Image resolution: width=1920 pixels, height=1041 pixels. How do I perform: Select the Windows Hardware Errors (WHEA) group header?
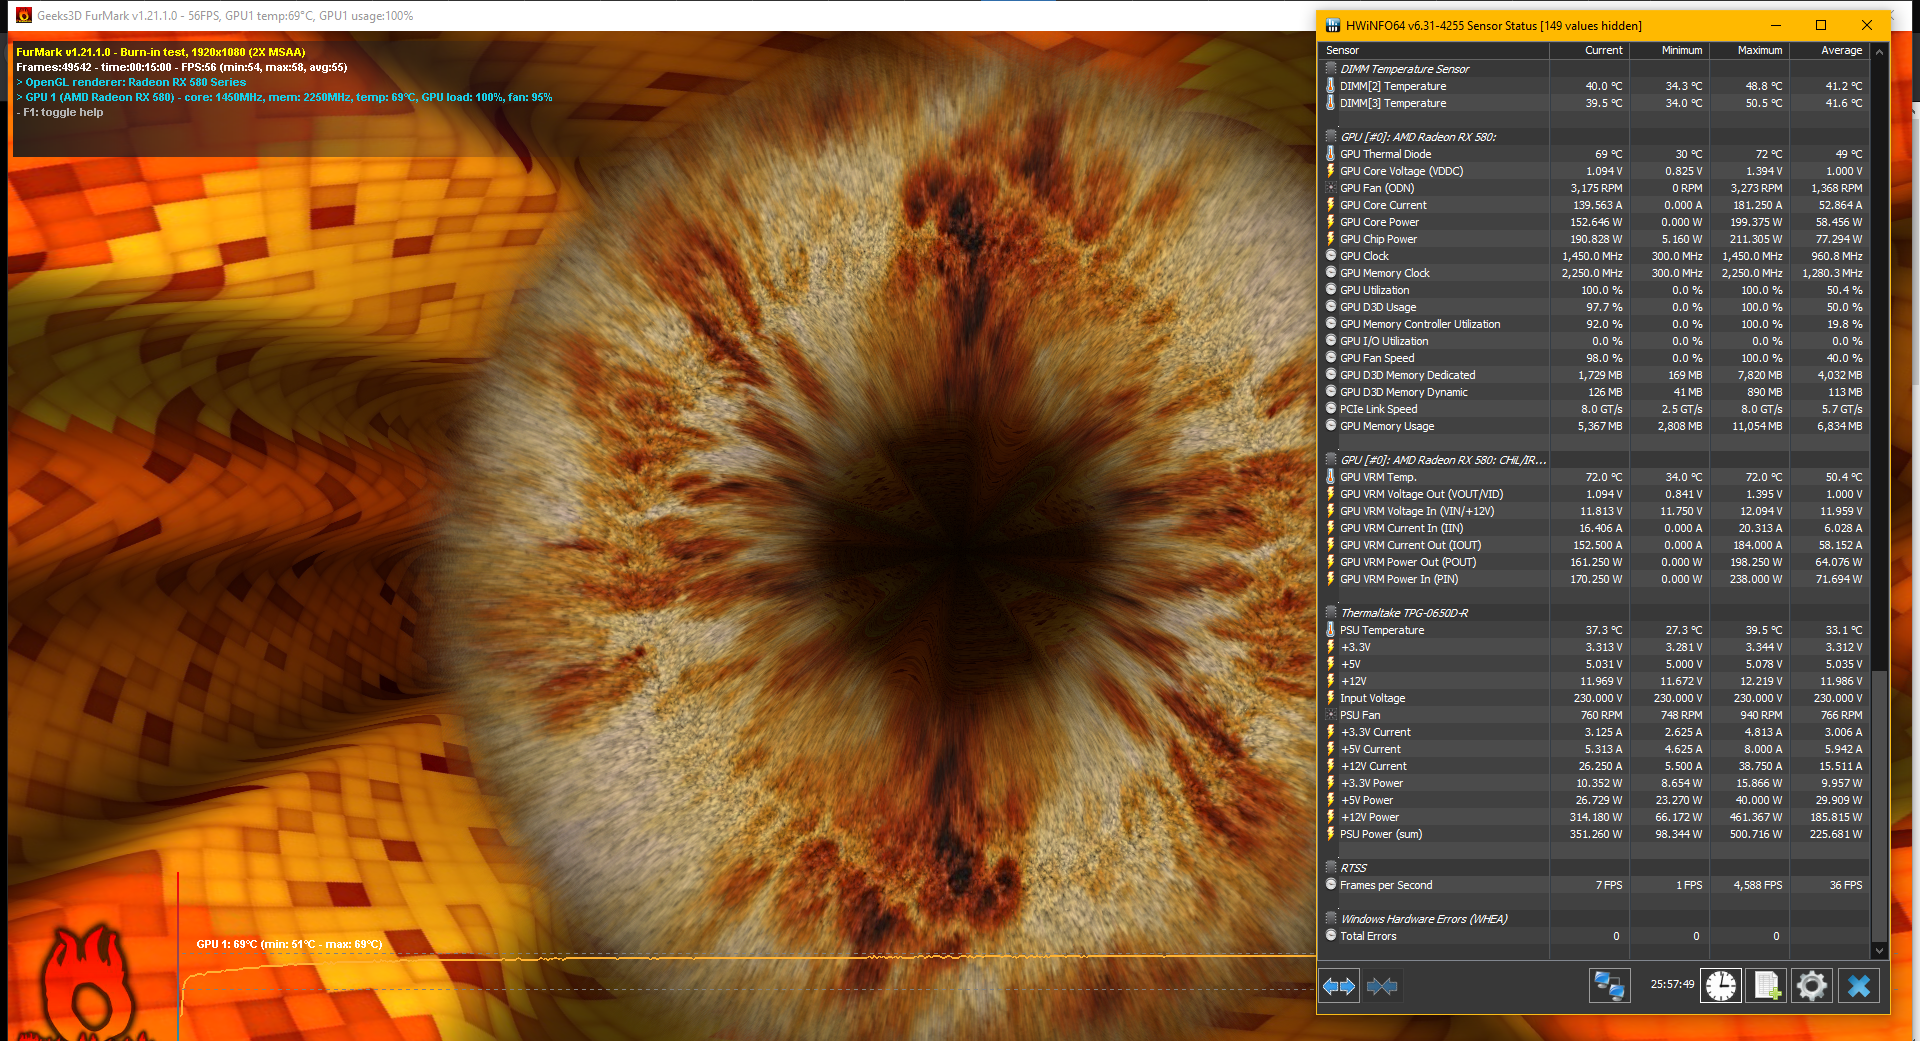coord(1424,919)
